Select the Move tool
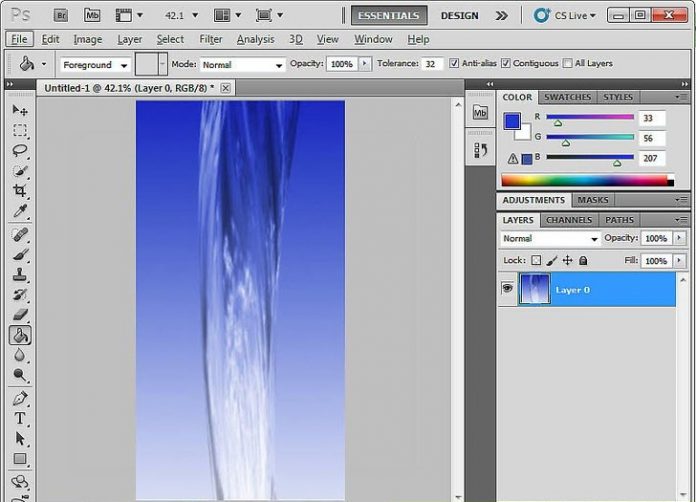 19,110
